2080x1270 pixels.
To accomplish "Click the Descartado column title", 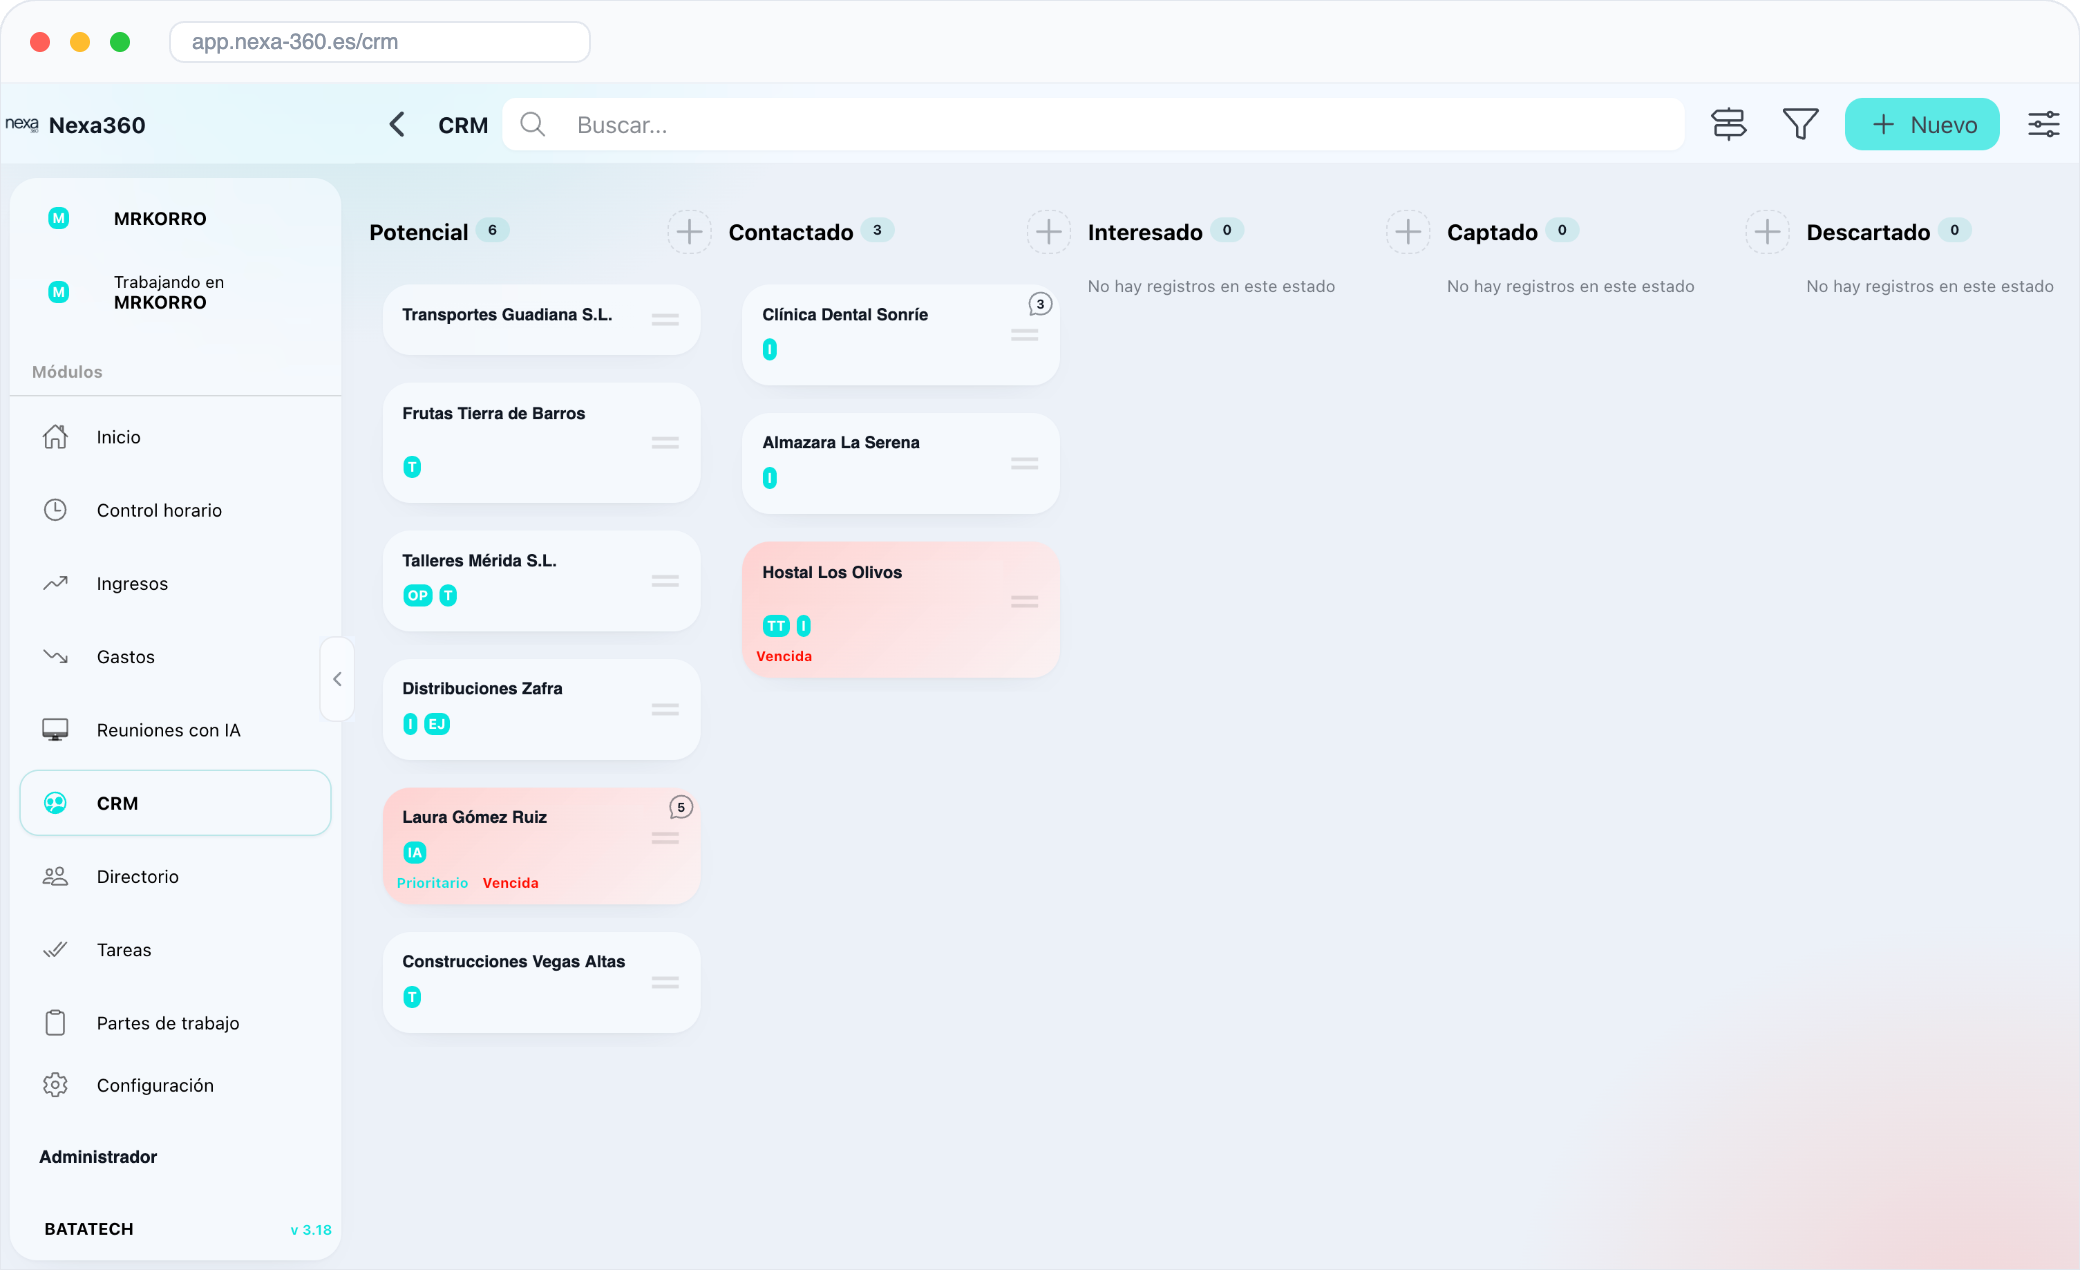I will 1868,232.
